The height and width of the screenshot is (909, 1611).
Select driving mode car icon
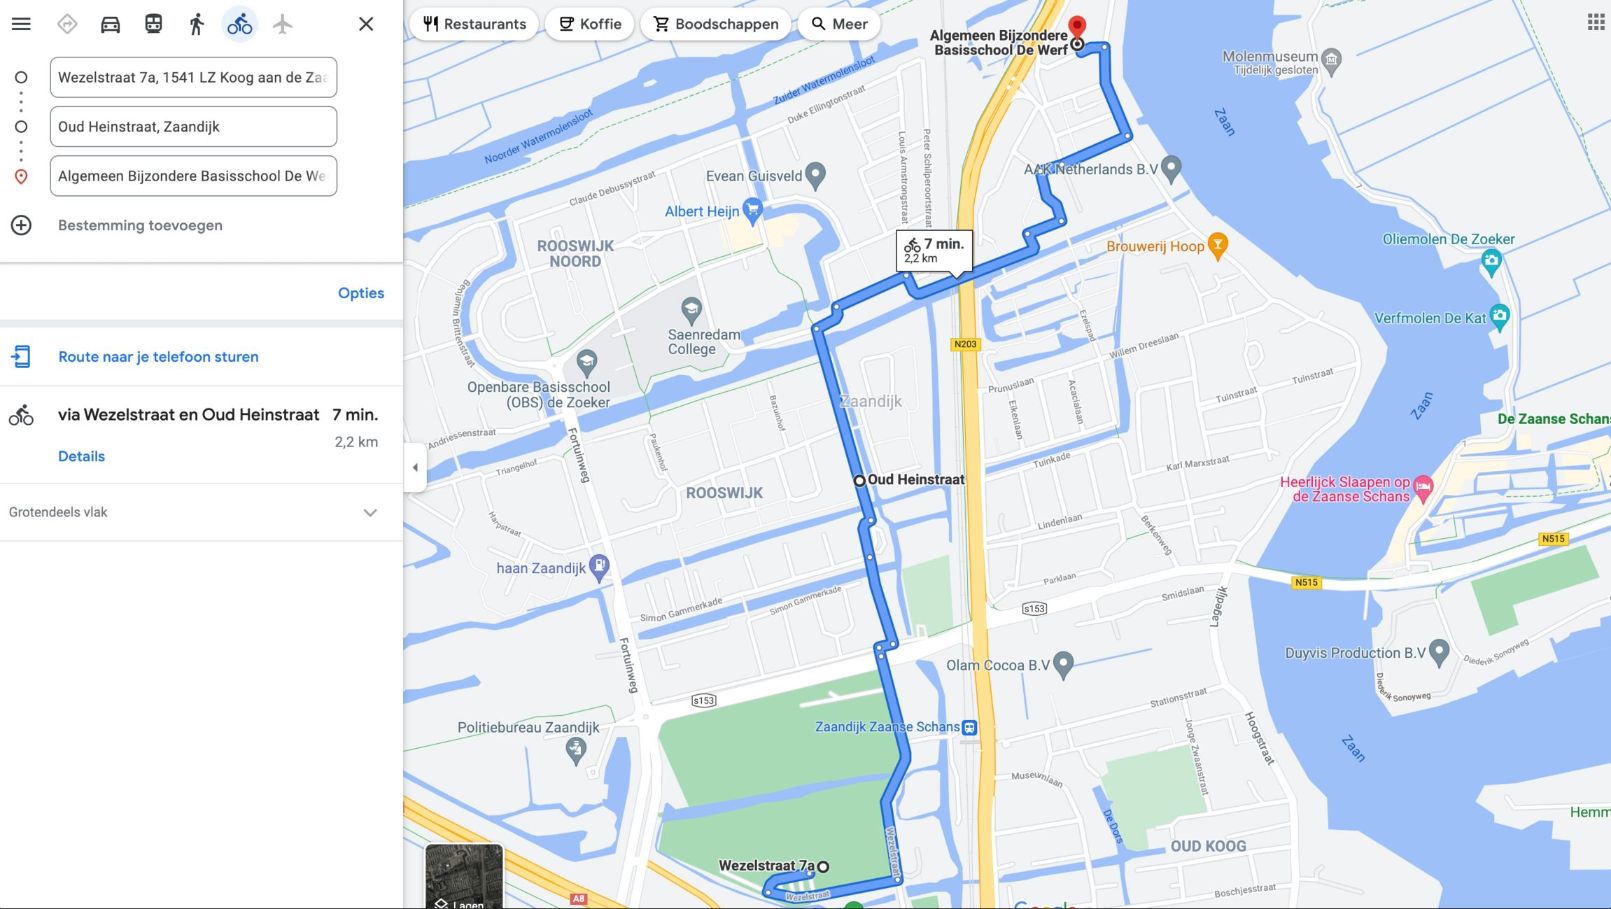click(x=110, y=24)
